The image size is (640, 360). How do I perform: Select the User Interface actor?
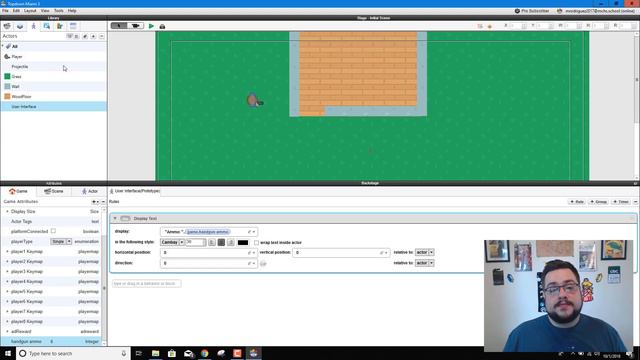point(53,107)
